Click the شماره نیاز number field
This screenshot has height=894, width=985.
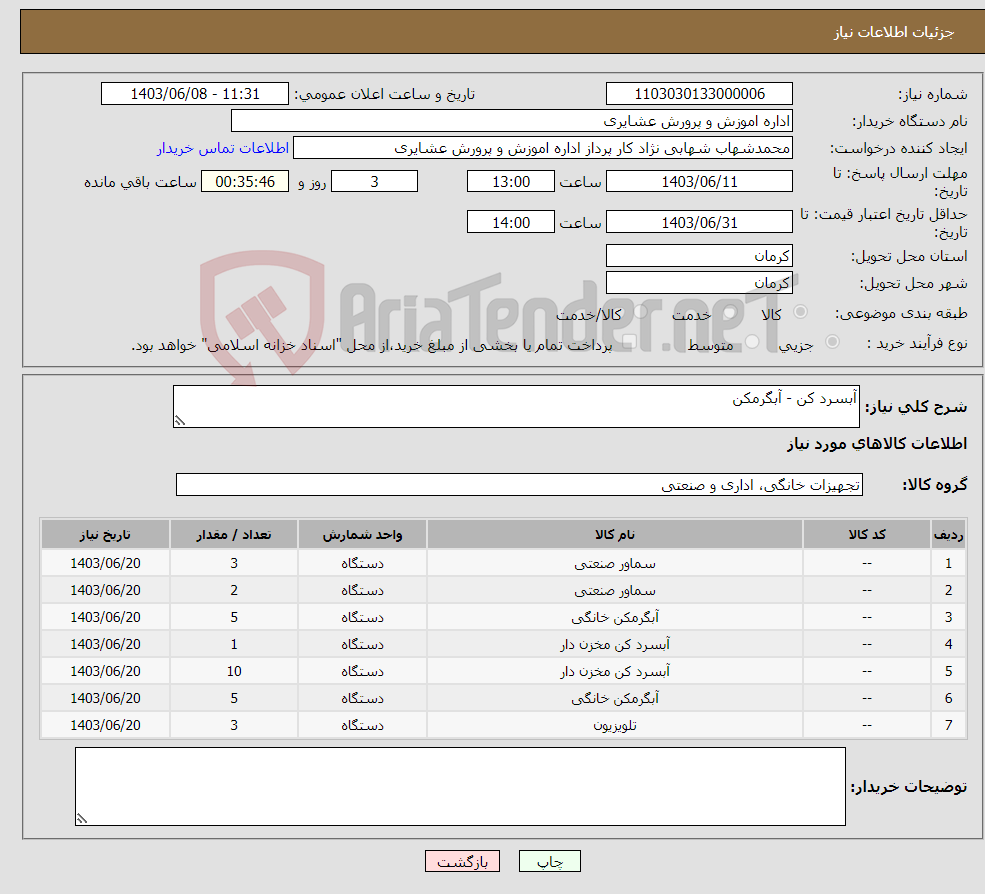[699, 94]
